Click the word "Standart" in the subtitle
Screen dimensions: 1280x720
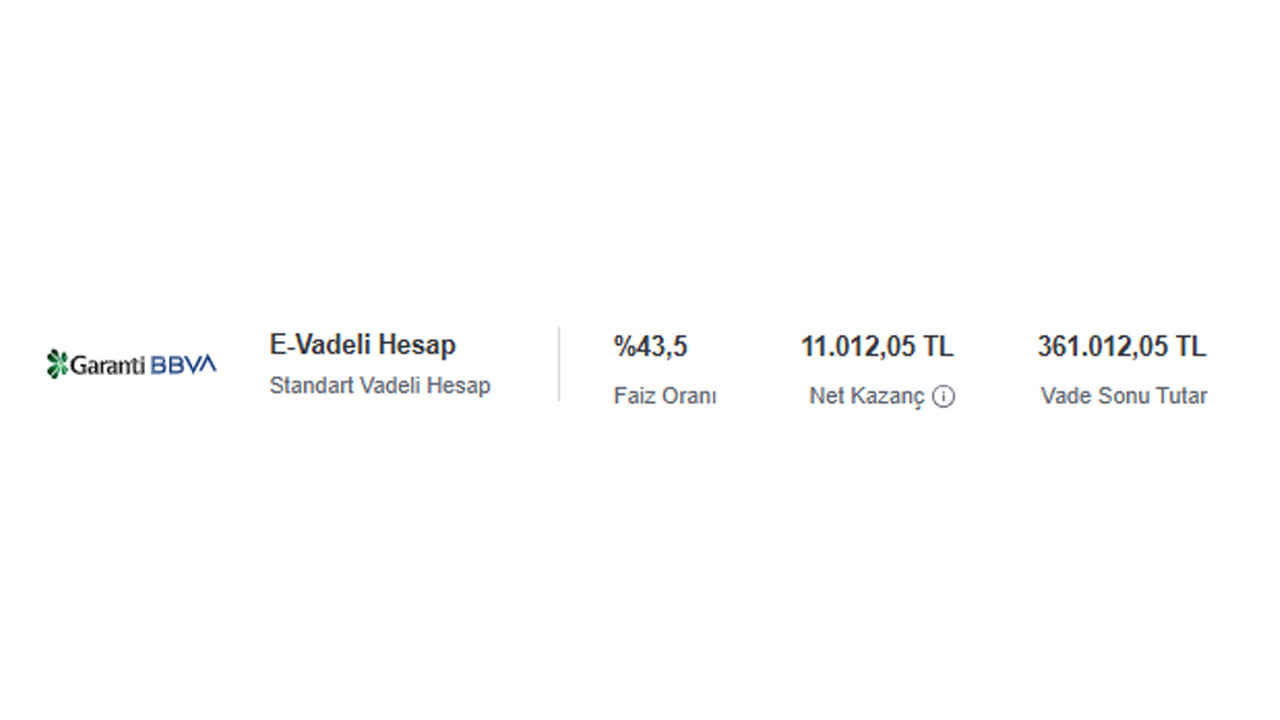(x=307, y=386)
